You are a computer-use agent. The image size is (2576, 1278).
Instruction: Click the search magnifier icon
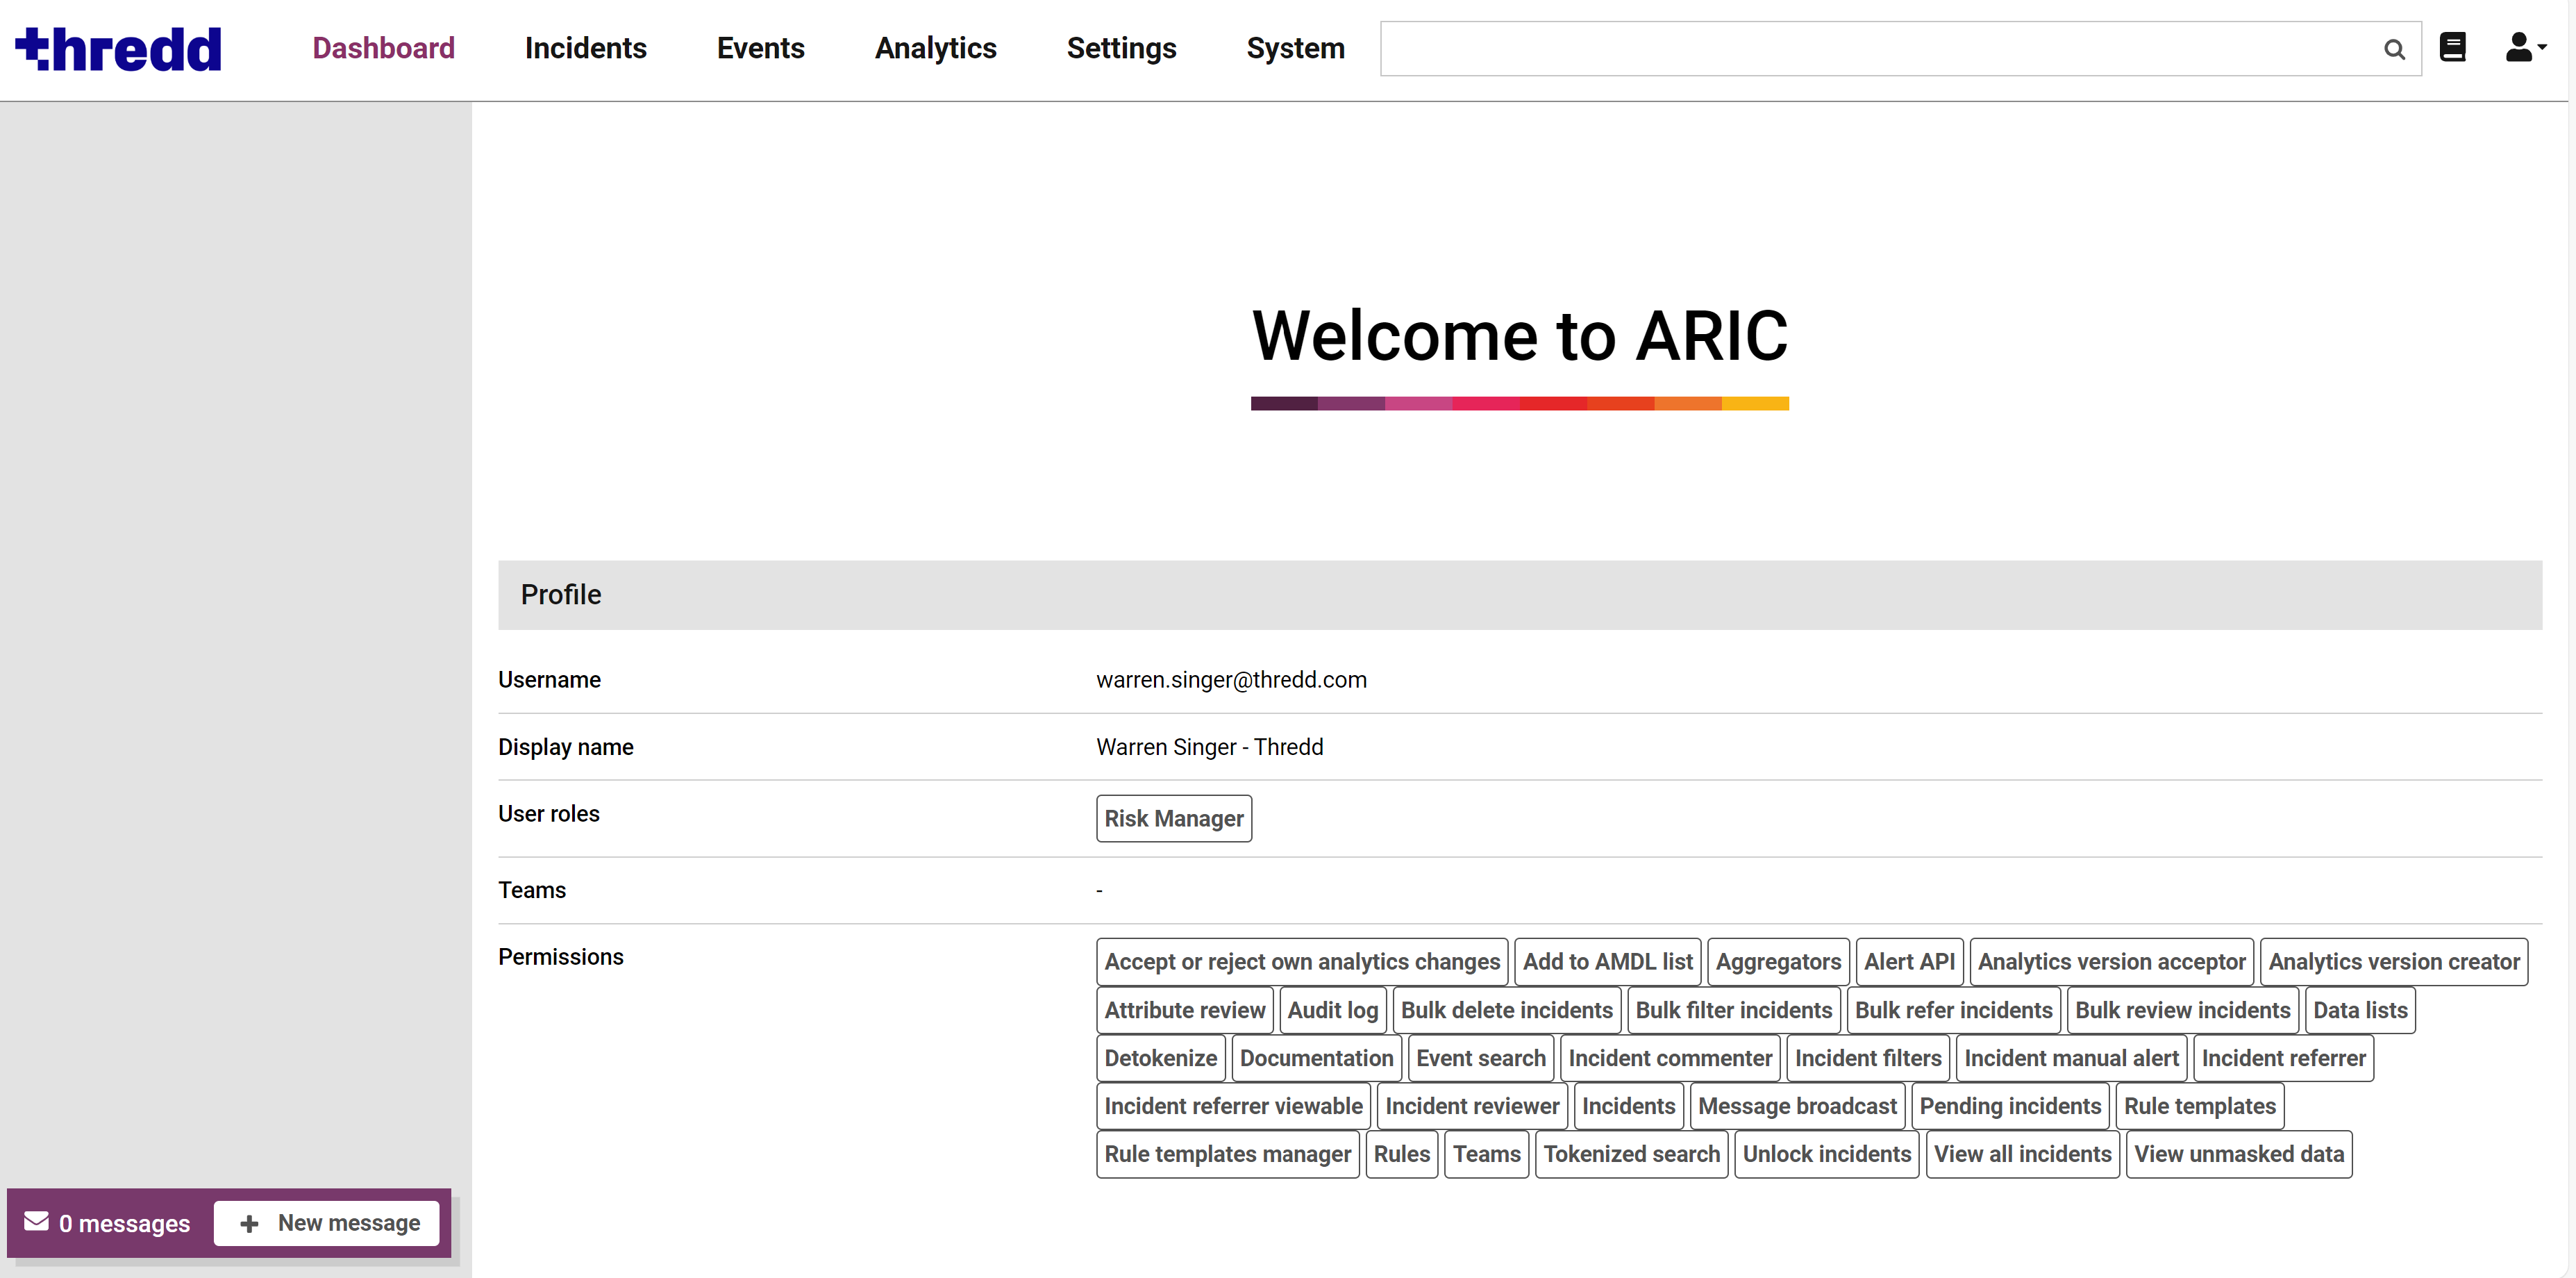pyautogui.click(x=2393, y=49)
